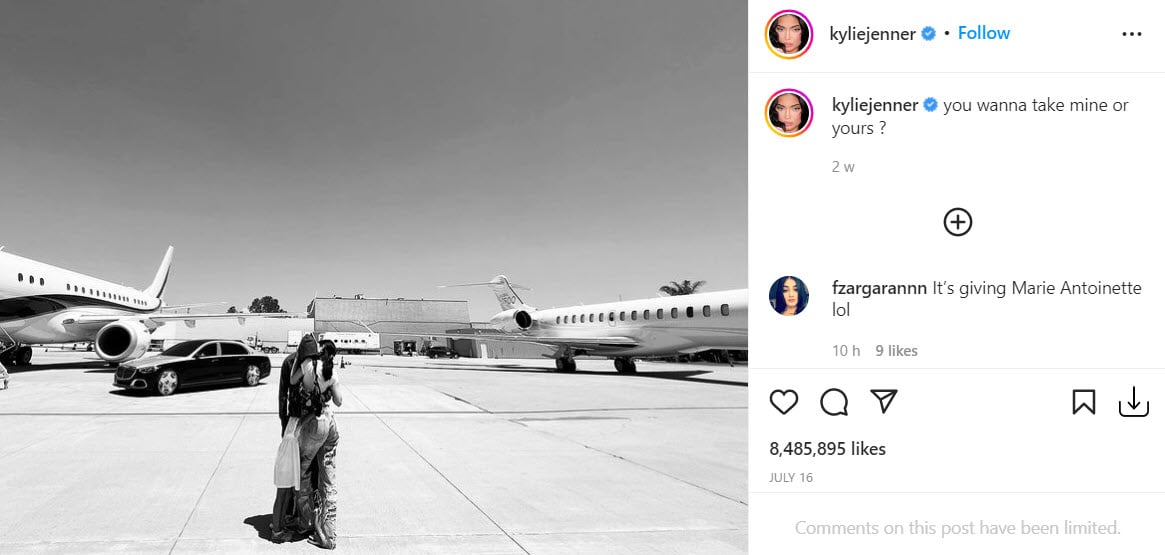Follow kyliejenner
Viewport: 1165px width, 555px height.
coord(984,33)
